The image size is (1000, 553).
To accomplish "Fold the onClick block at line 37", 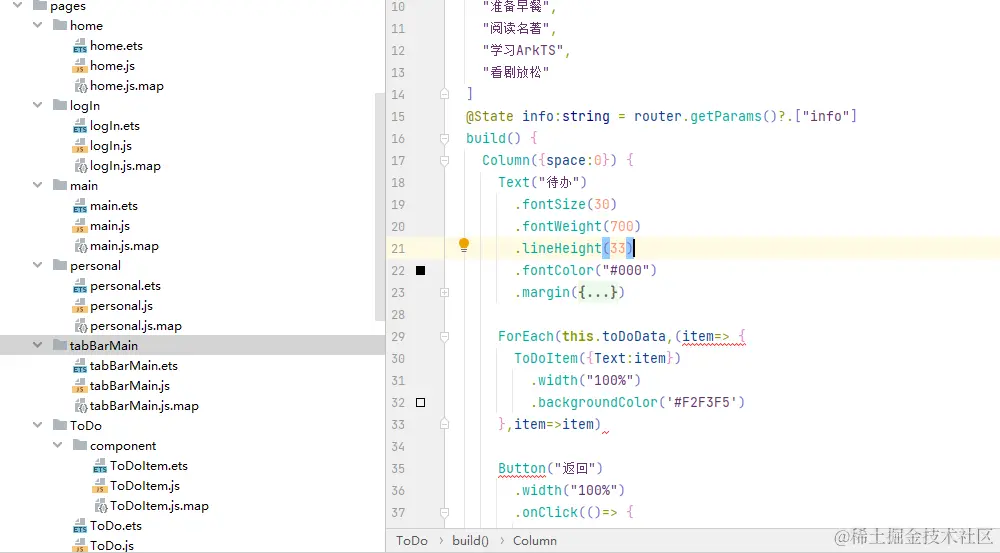I will (445, 512).
